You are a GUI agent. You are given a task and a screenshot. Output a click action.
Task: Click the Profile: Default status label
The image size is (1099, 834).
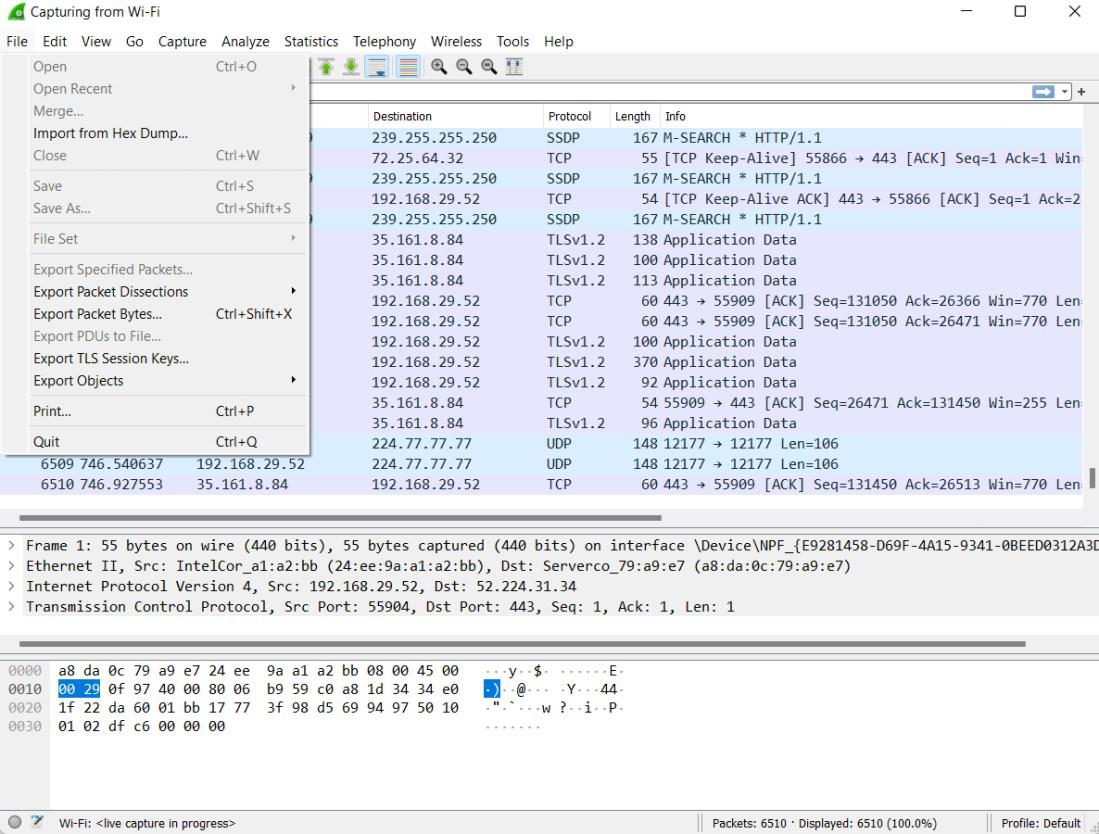pos(1040,823)
